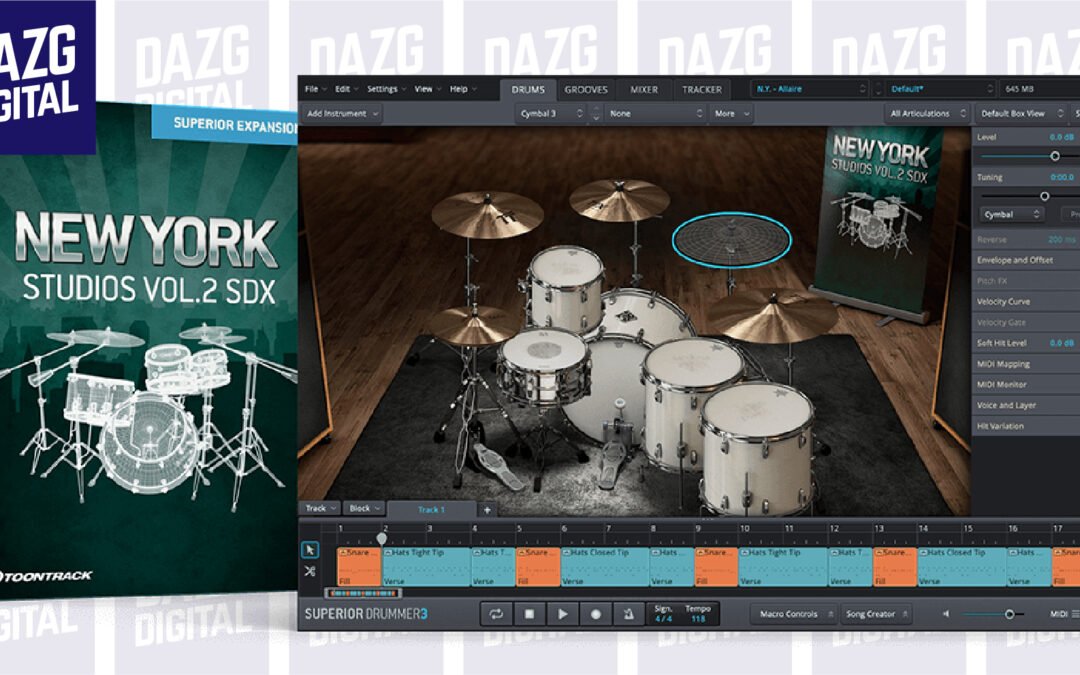This screenshot has width=1080, height=675.
Task: Adjust the Tuning slider handle
Action: coord(1044,196)
